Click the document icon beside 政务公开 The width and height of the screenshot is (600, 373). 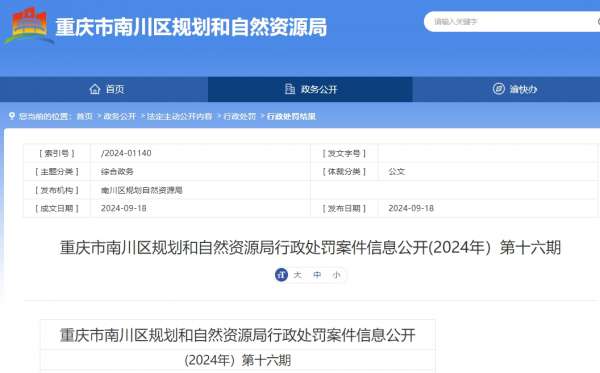(290, 89)
